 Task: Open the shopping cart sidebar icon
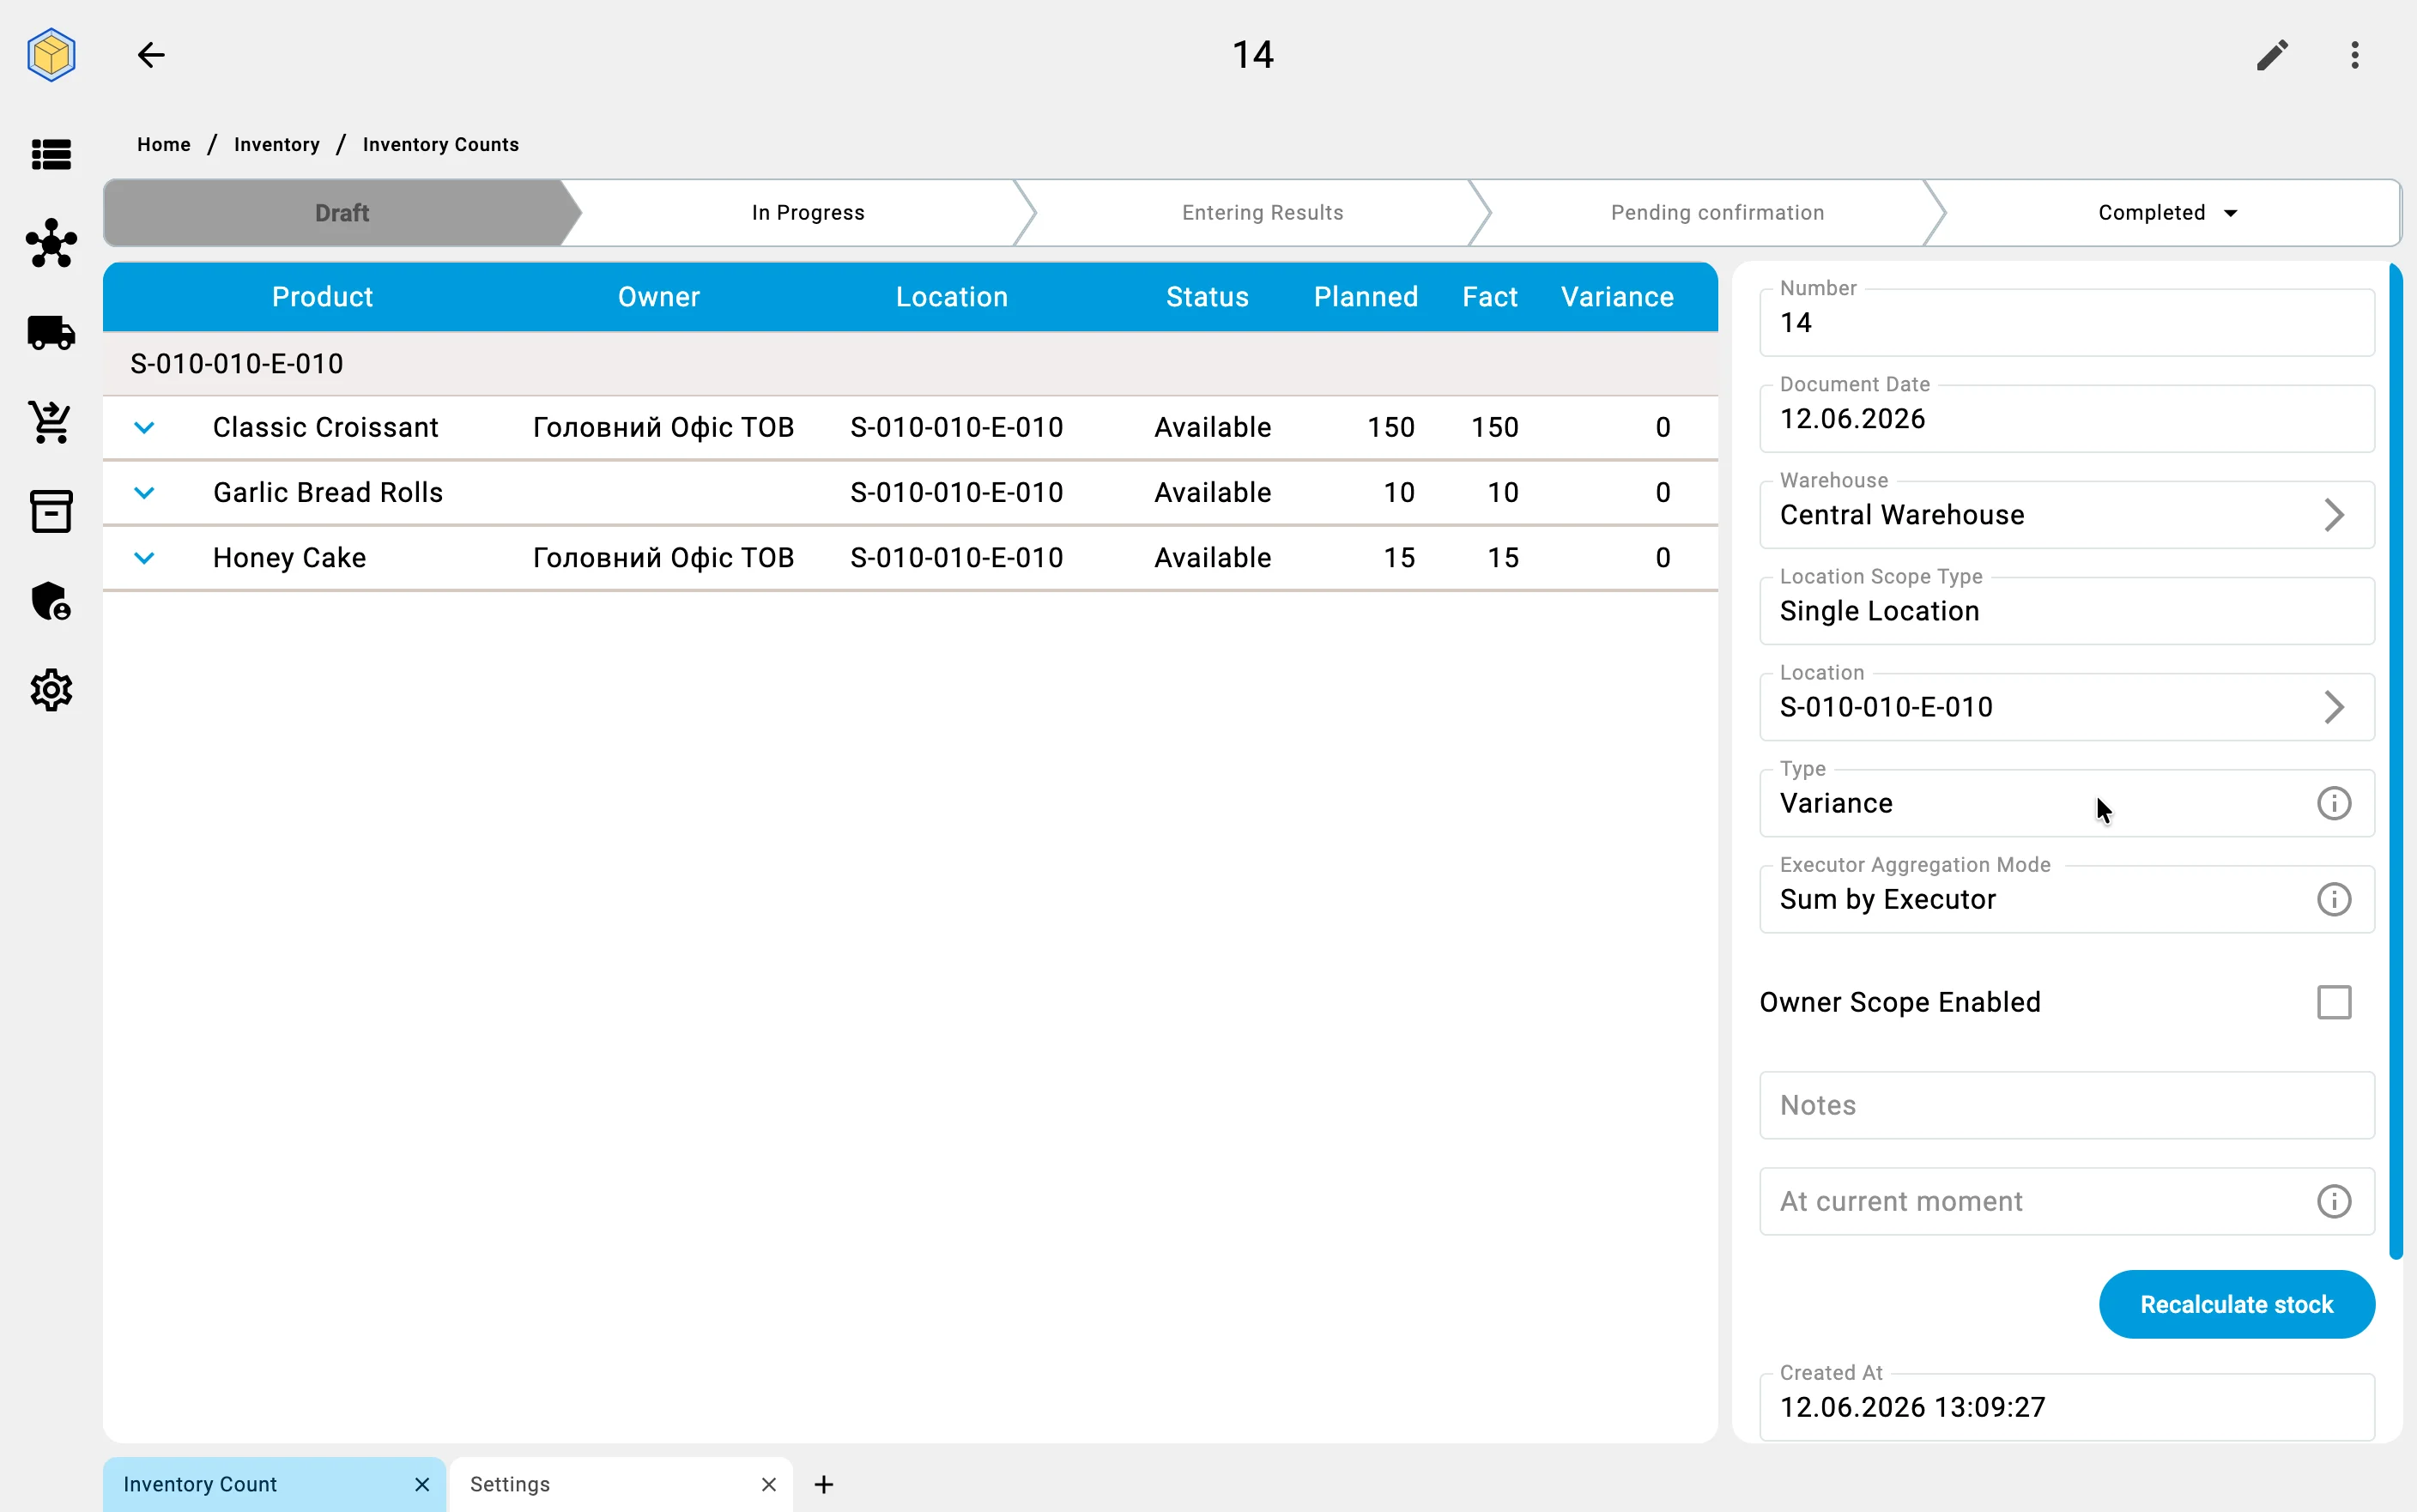click(51, 422)
